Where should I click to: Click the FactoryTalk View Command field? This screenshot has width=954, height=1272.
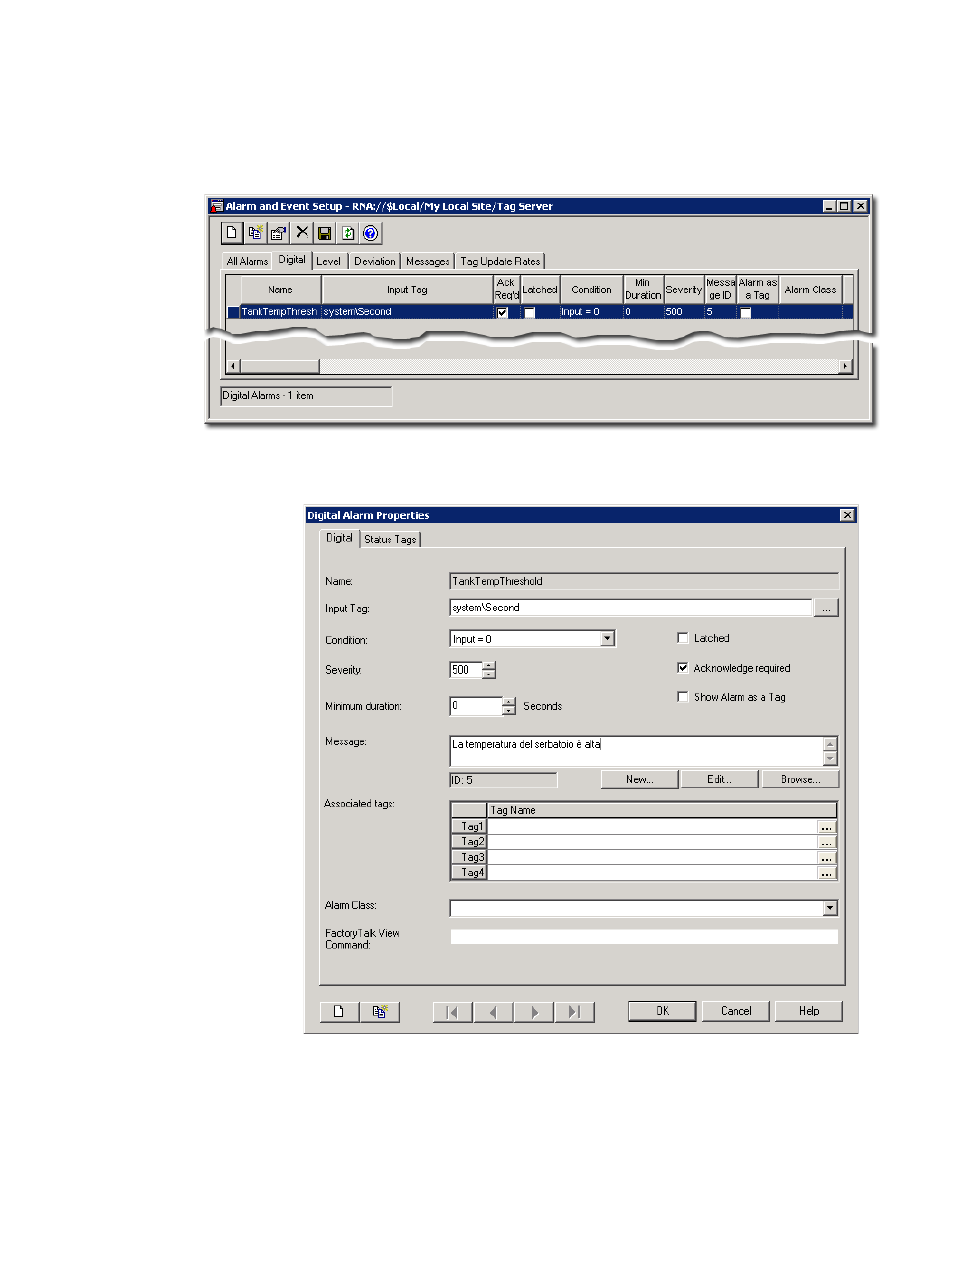coord(644,937)
